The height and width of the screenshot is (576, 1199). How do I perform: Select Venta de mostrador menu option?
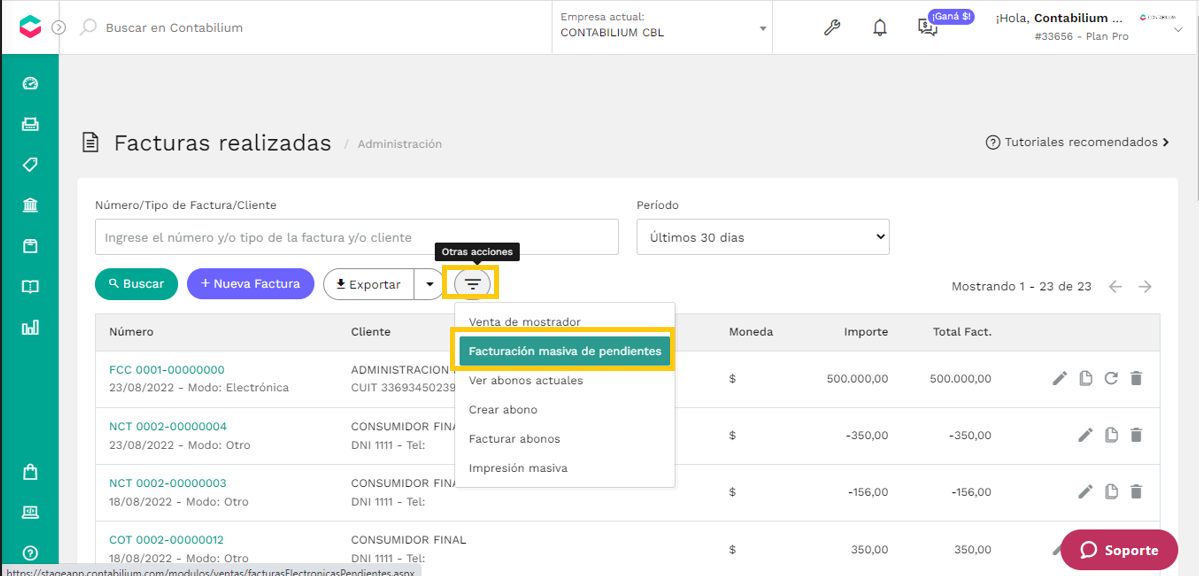tap(565, 322)
